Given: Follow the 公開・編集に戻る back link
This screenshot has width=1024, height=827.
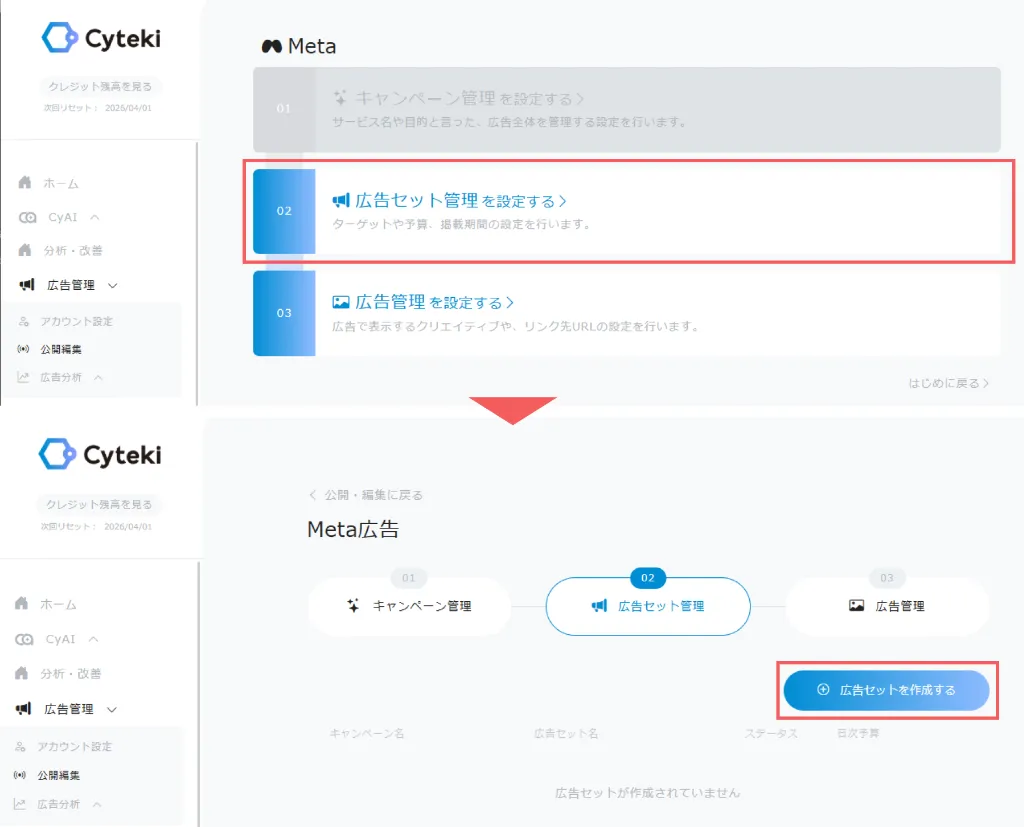Looking at the screenshot, I should pos(366,495).
